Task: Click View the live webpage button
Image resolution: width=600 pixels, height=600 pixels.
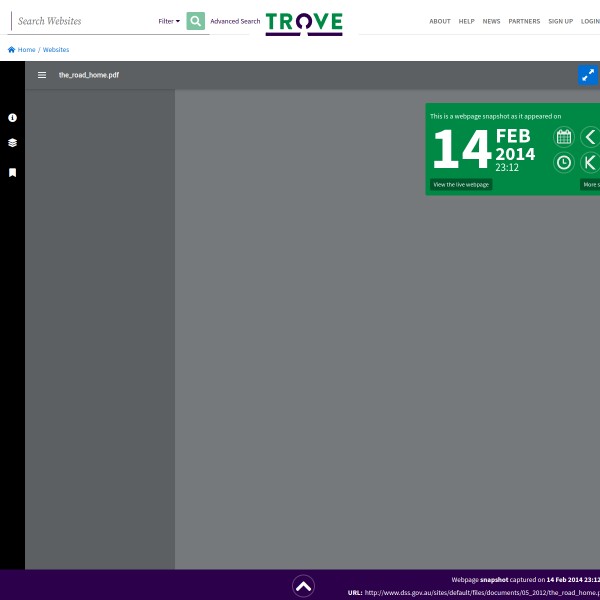Action: pyautogui.click(x=461, y=184)
